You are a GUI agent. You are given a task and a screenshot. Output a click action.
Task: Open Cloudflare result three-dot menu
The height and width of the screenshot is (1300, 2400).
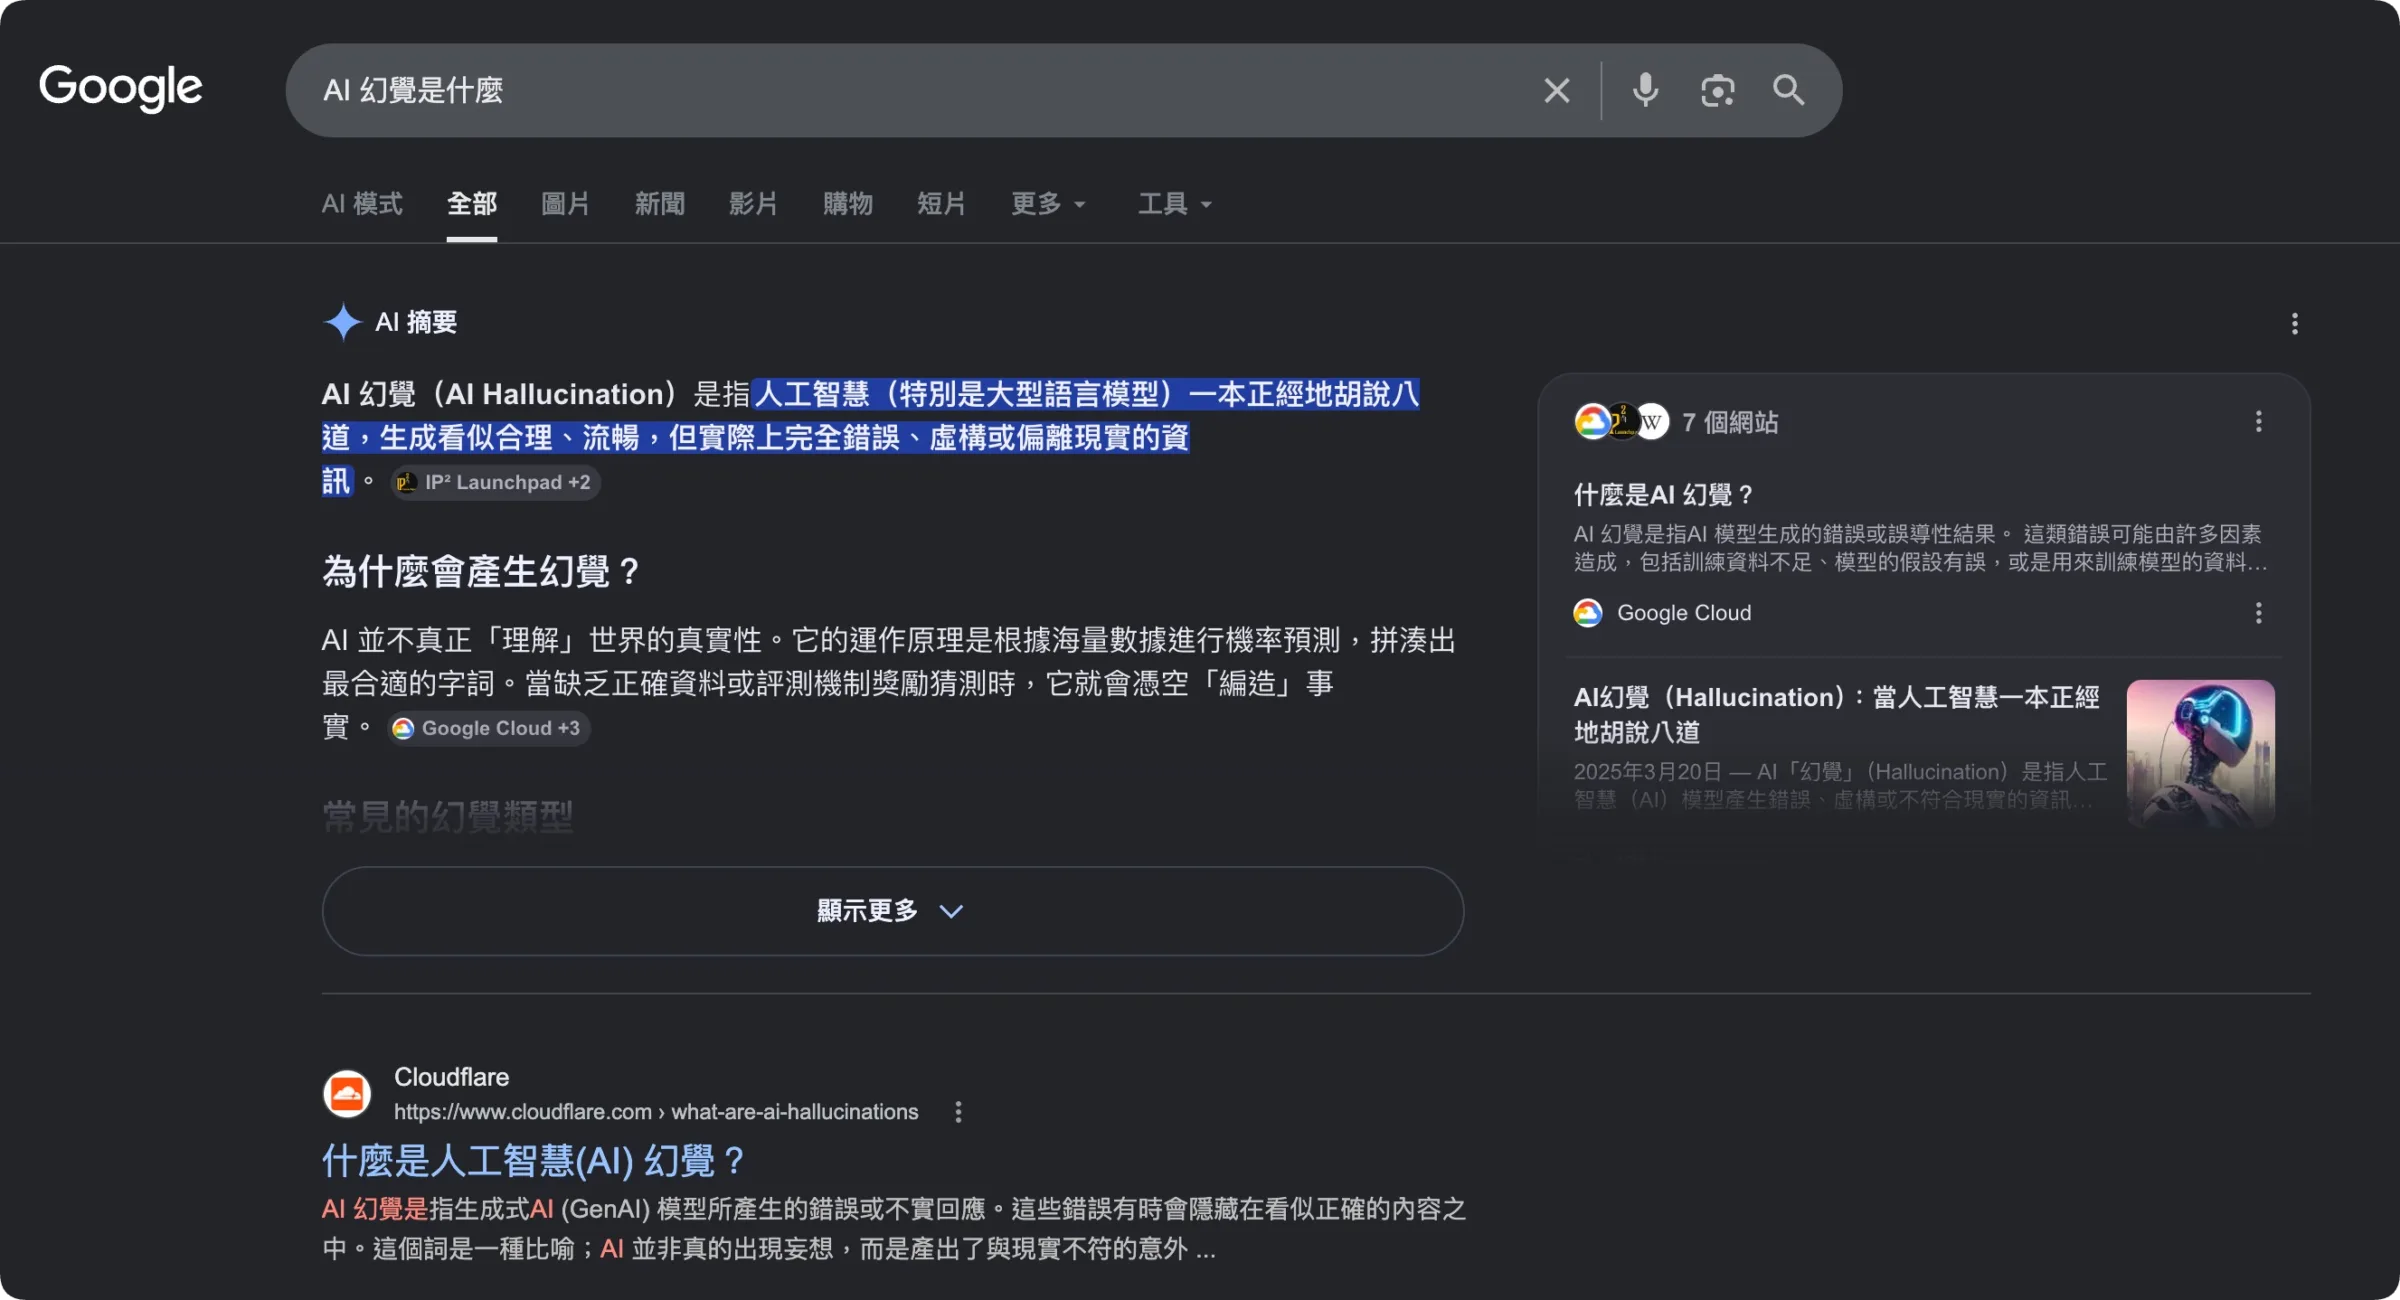pyautogui.click(x=958, y=1112)
